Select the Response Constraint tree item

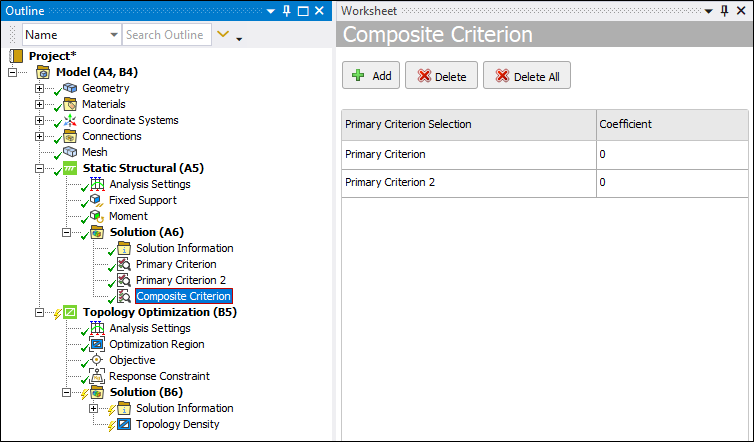(x=159, y=376)
